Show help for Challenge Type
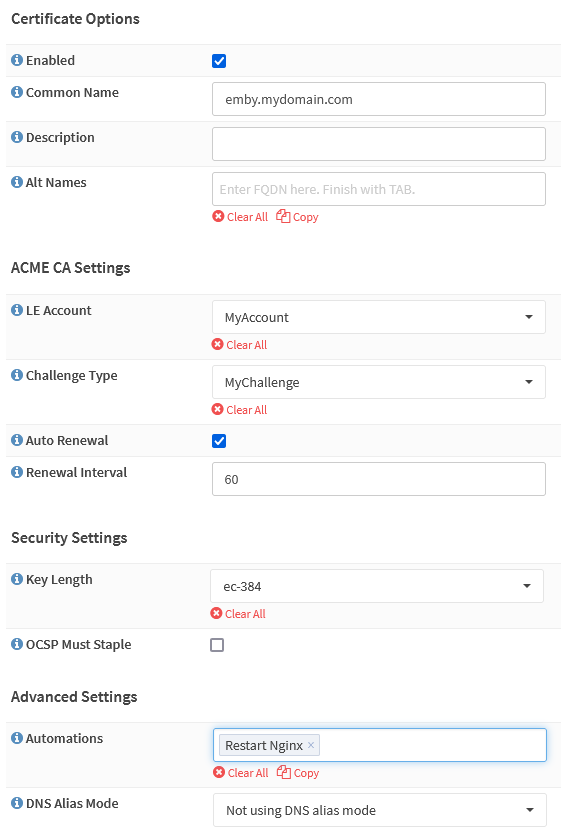 17,375
